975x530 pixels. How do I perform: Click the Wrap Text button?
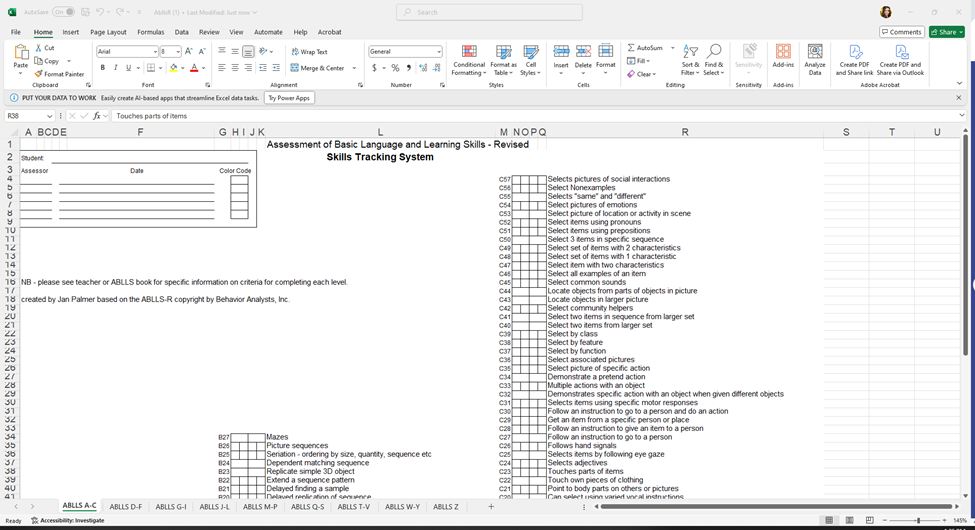click(x=309, y=52)
